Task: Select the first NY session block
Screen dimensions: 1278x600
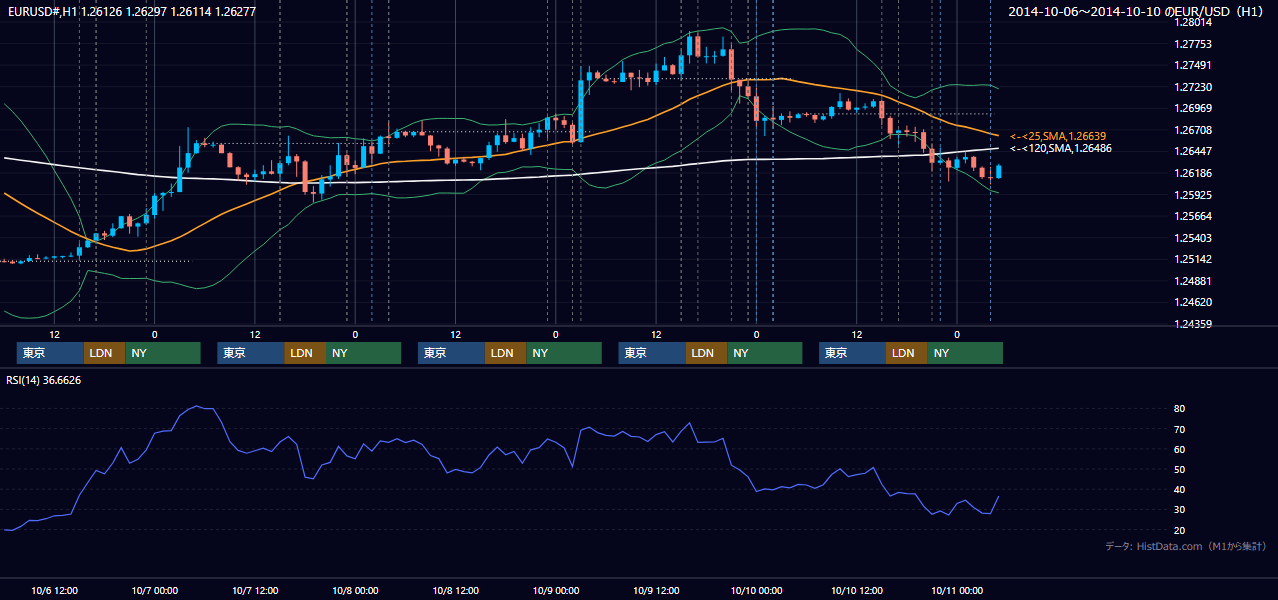Action: point(163,353)
